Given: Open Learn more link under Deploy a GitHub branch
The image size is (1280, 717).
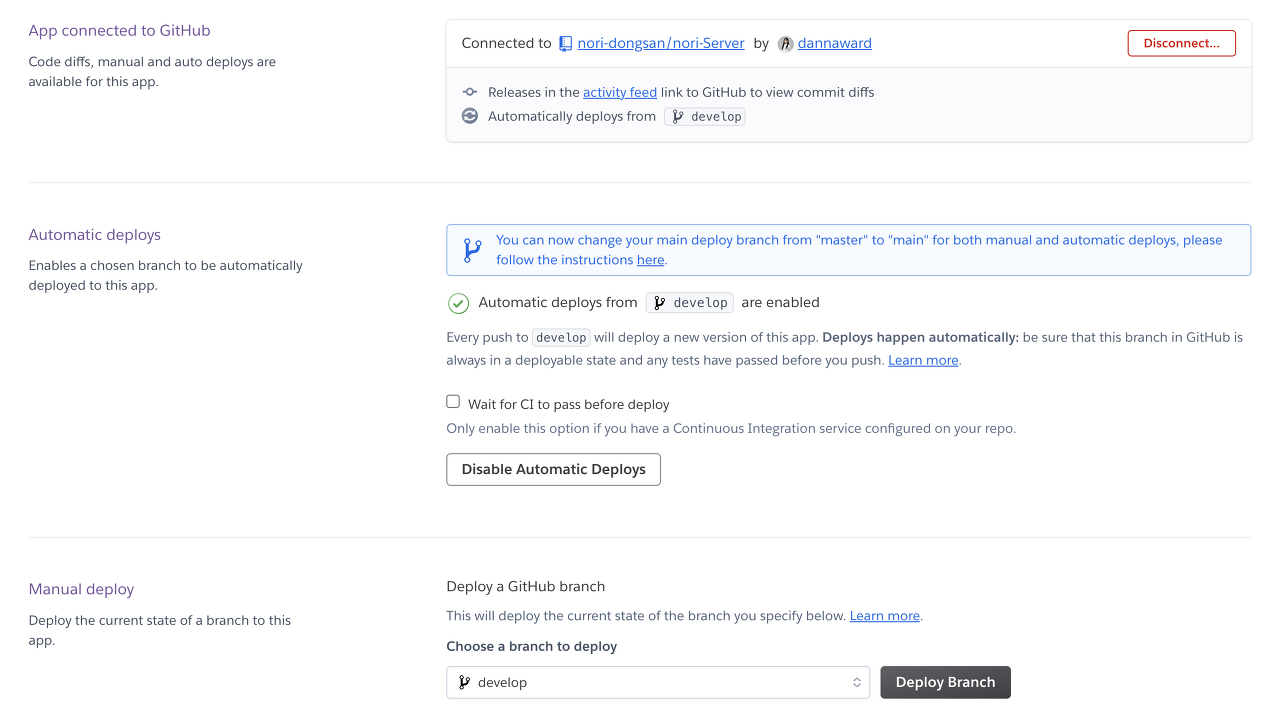Looking at the screenshot, I should pyautogui.click(x=885, y=616).
